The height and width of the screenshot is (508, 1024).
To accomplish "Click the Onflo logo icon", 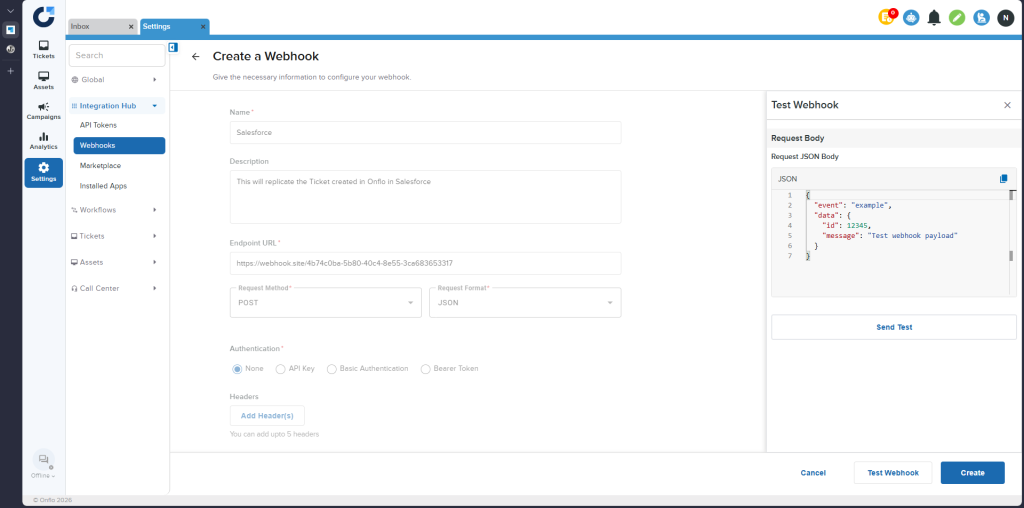I will point(44,16).
